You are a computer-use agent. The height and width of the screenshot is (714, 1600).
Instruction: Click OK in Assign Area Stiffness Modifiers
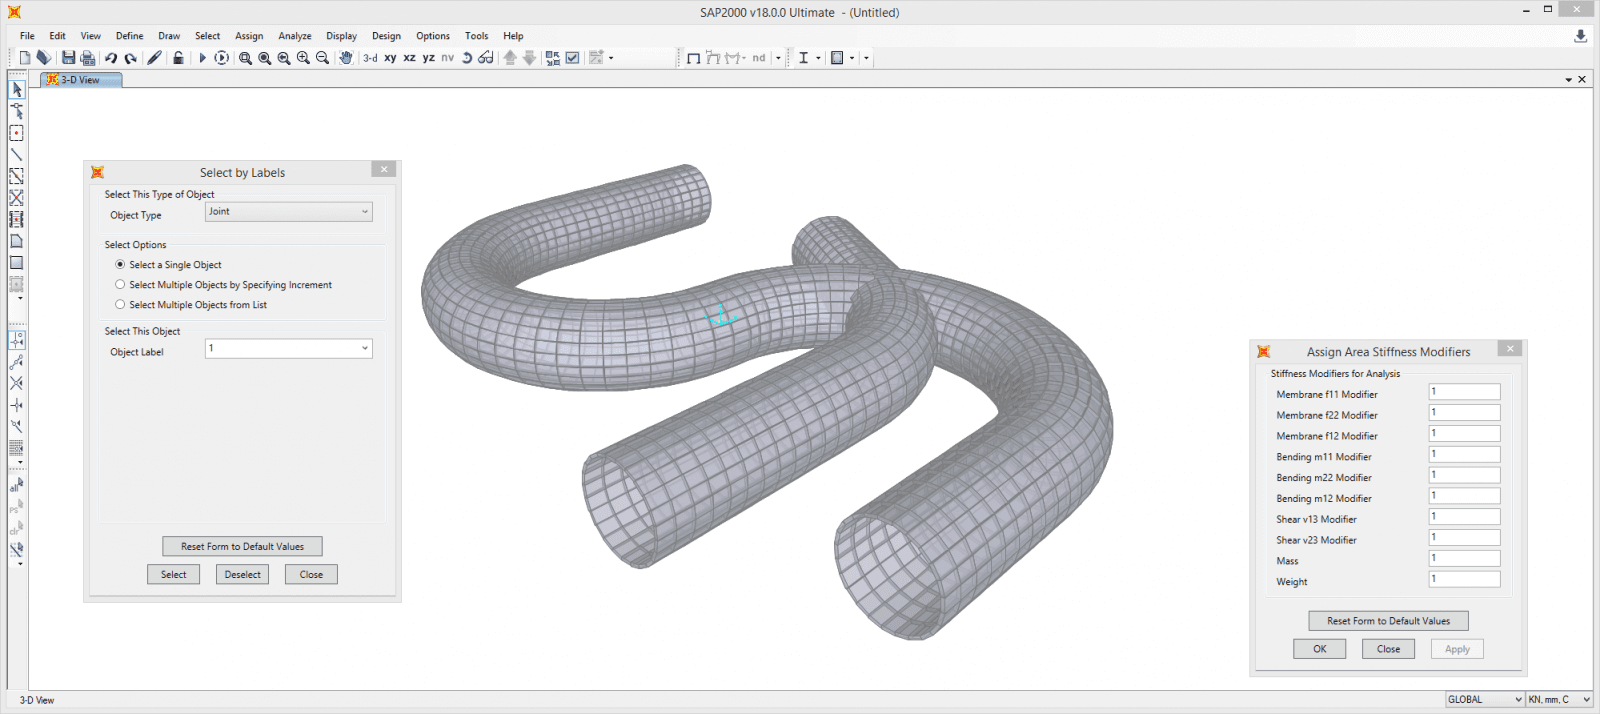click(x=1320, y=649)
